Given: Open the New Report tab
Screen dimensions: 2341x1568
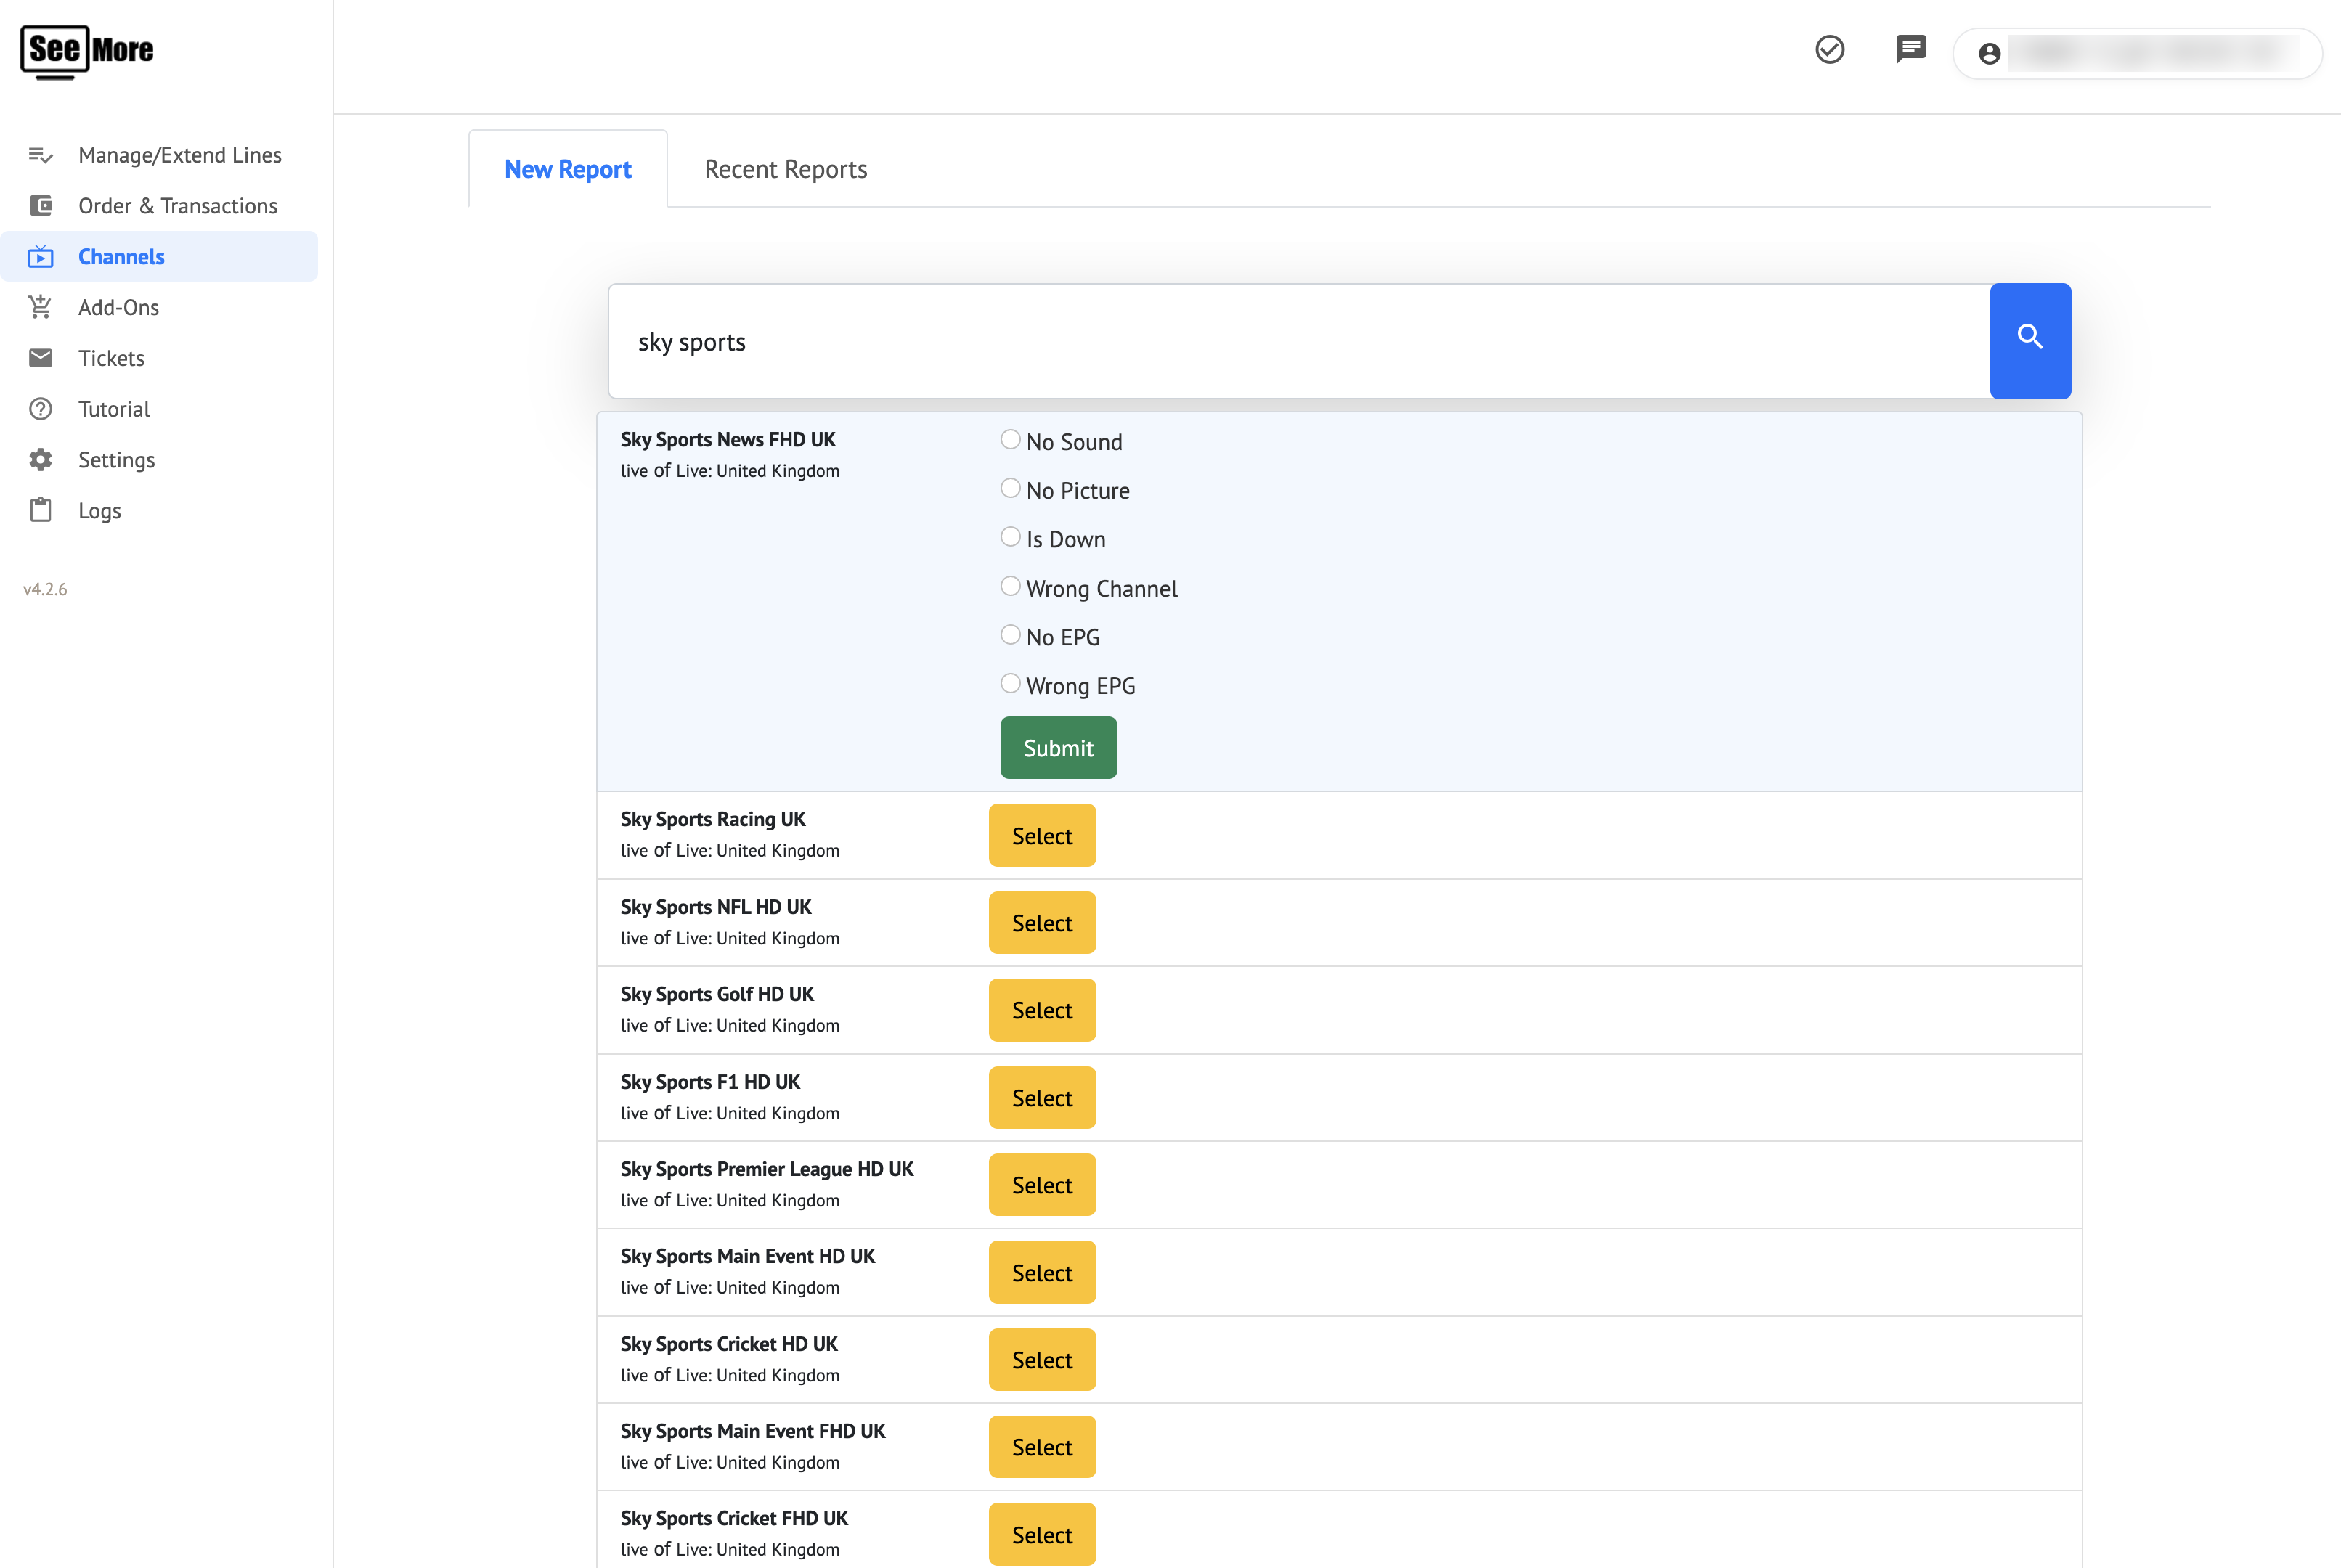Looking at the screenshot, I should pyautogui.click(x=567, y=169).
